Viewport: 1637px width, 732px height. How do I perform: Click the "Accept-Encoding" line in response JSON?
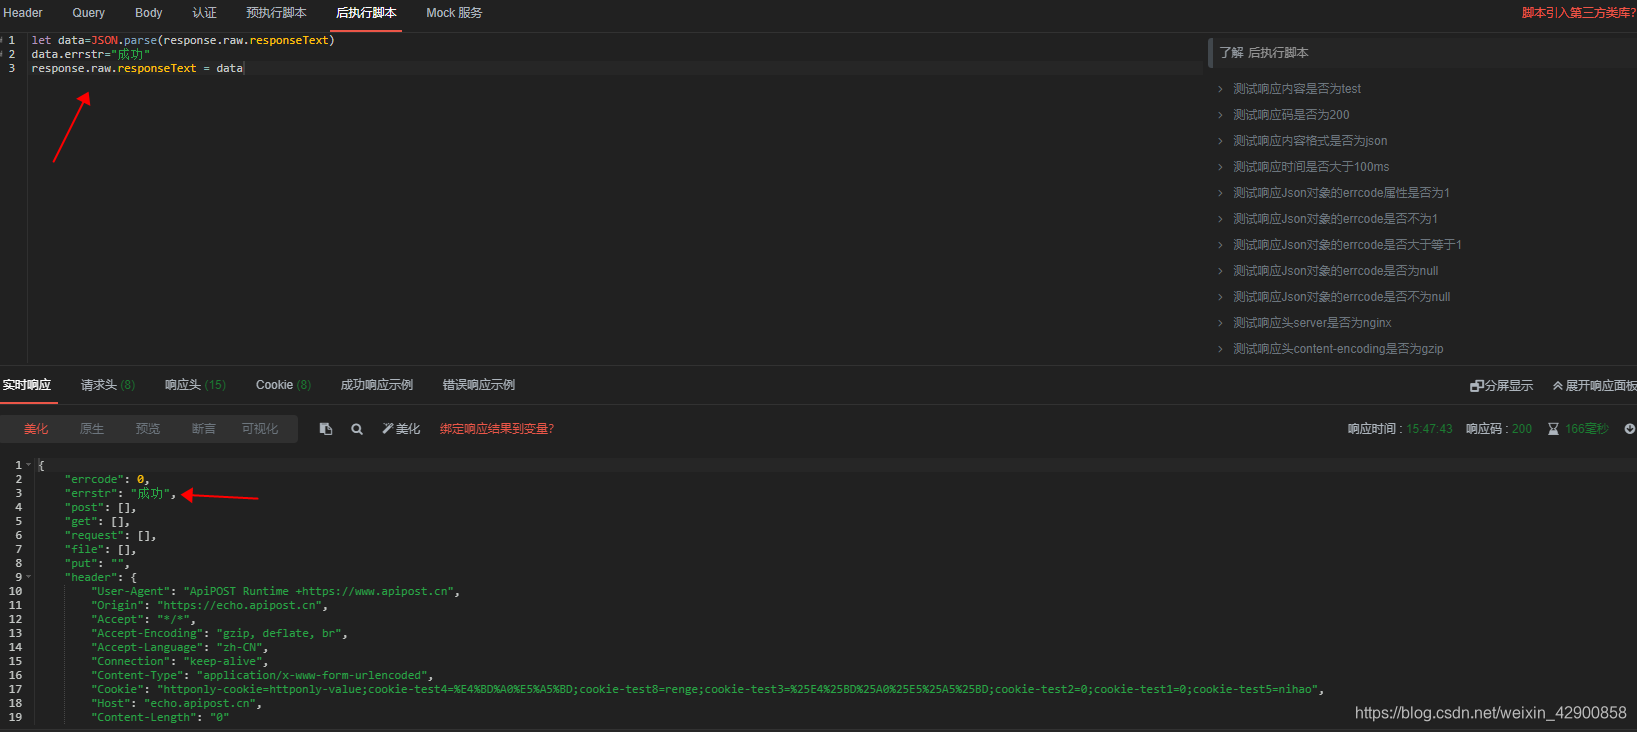(219, 633)
